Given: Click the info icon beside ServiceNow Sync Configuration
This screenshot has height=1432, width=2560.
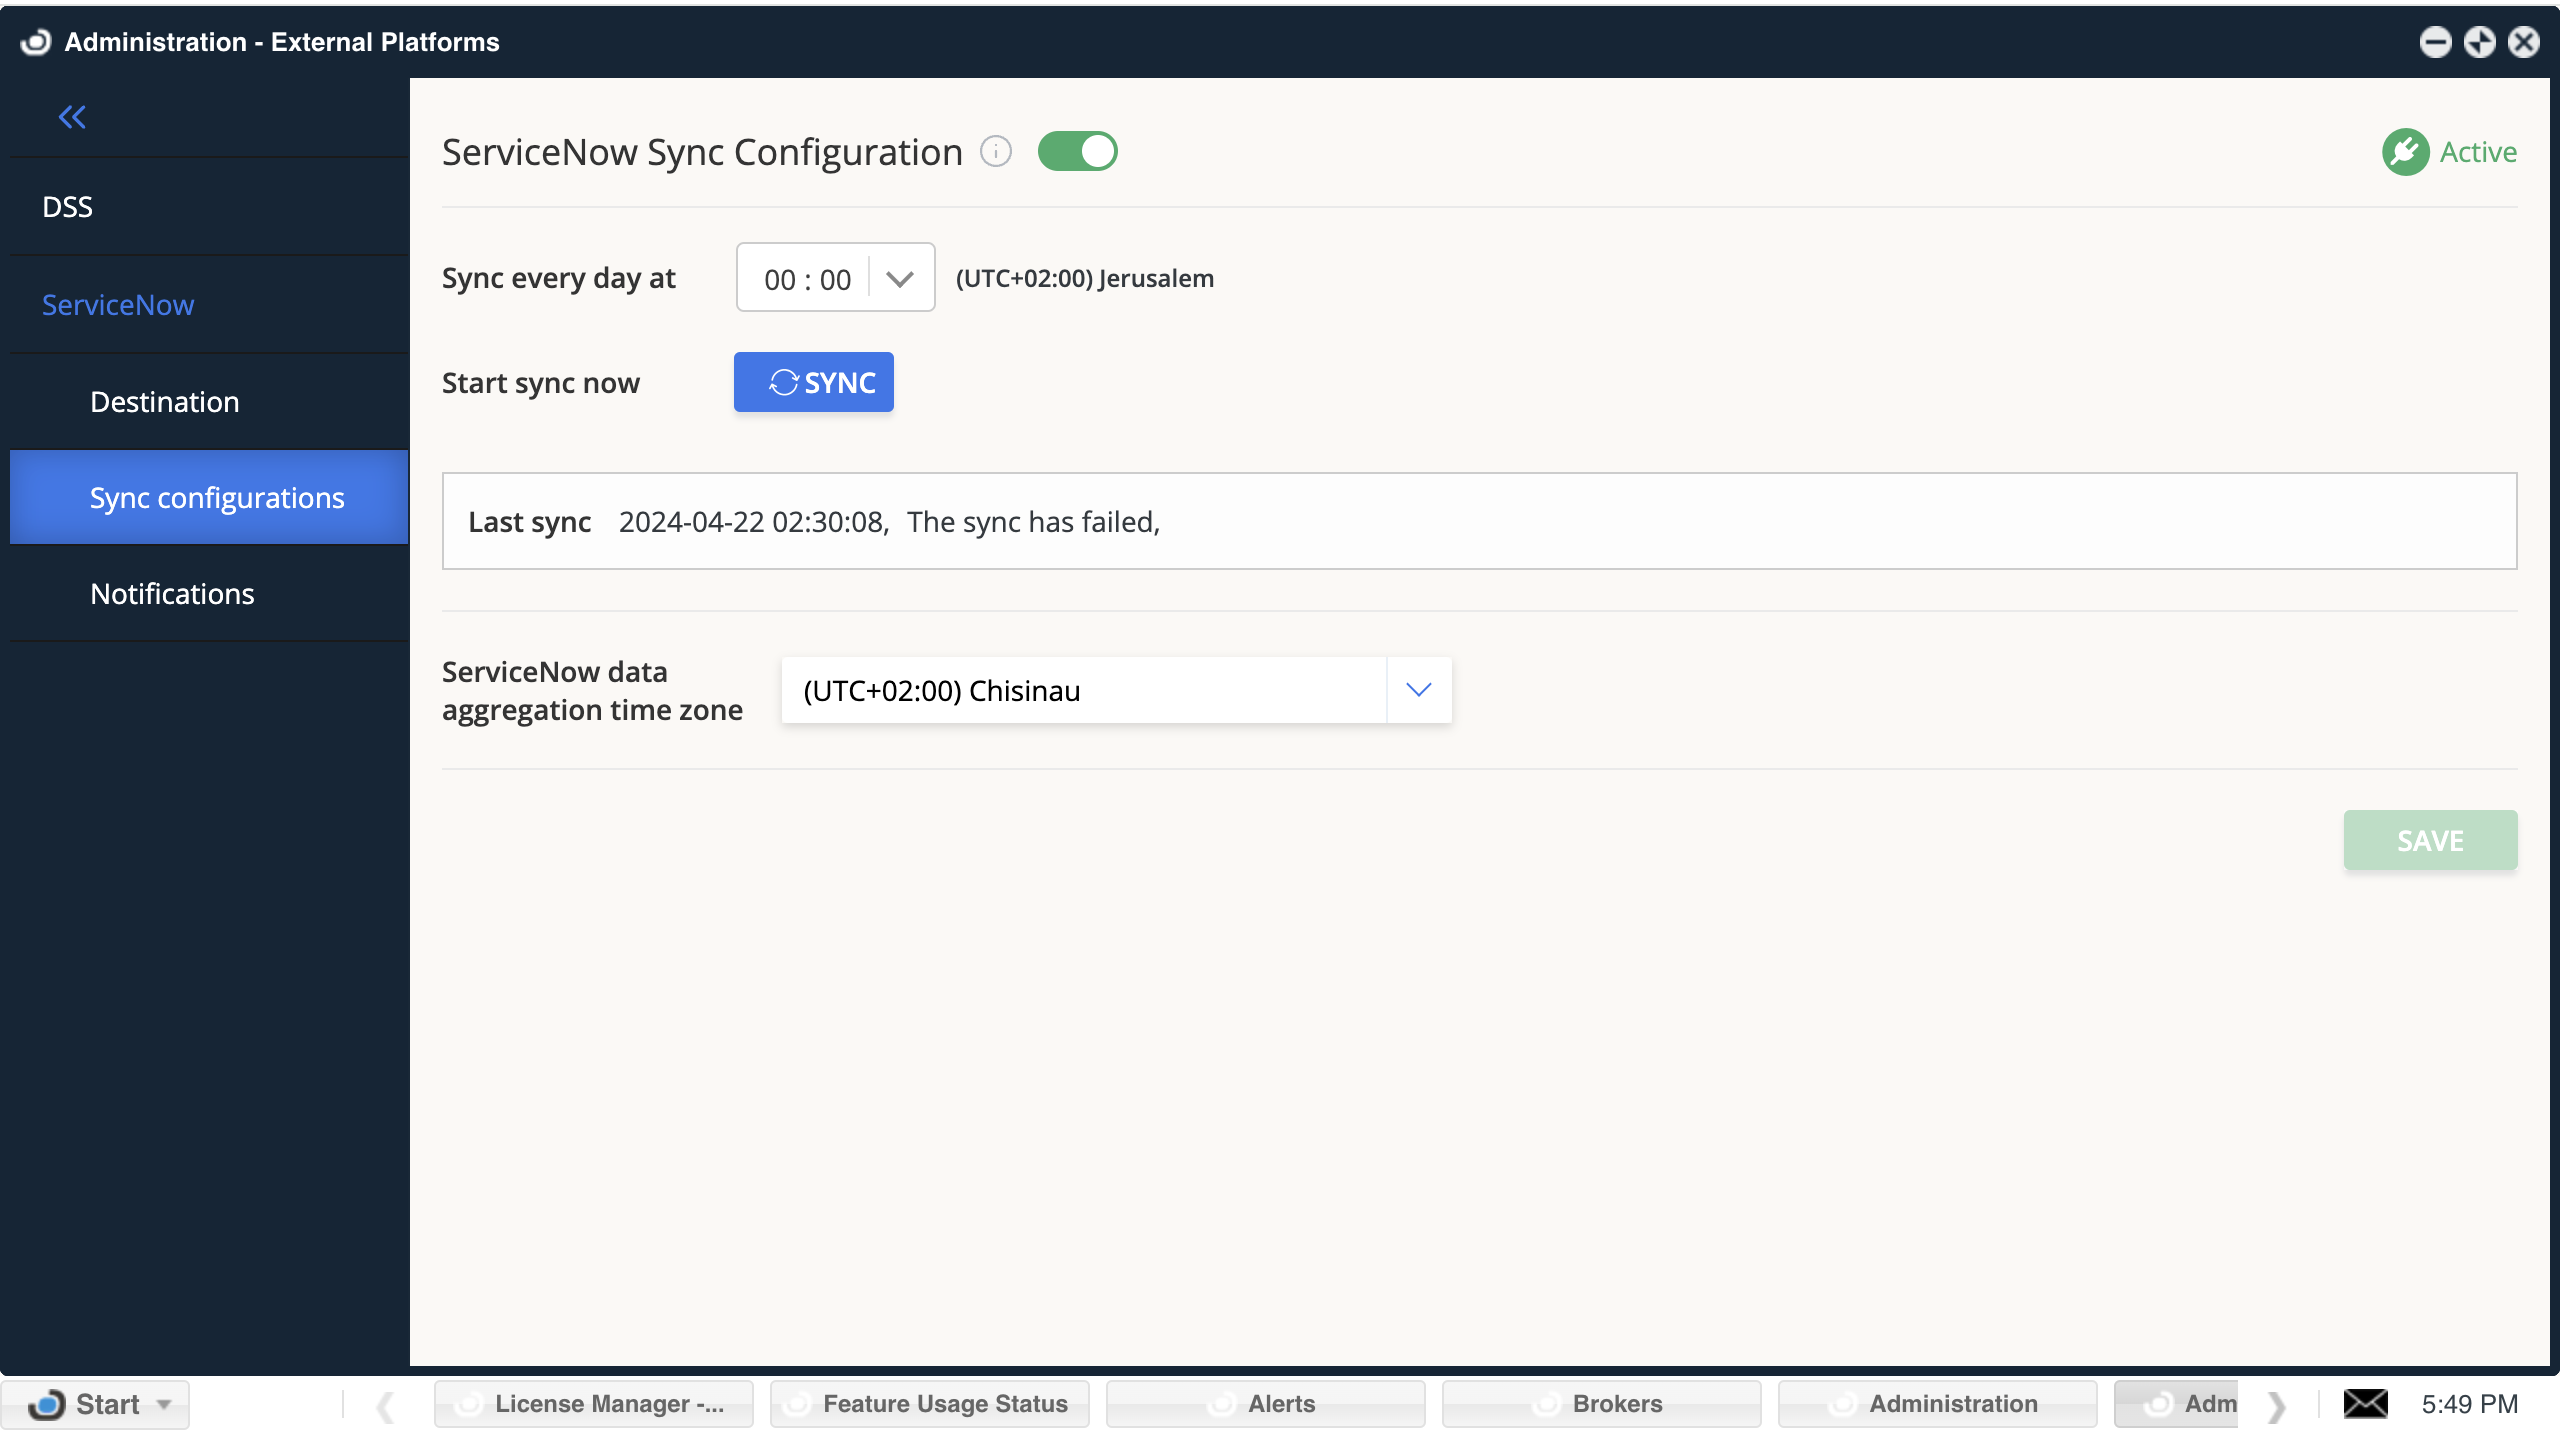Looking at the screenshot, I should coord(995,151).
